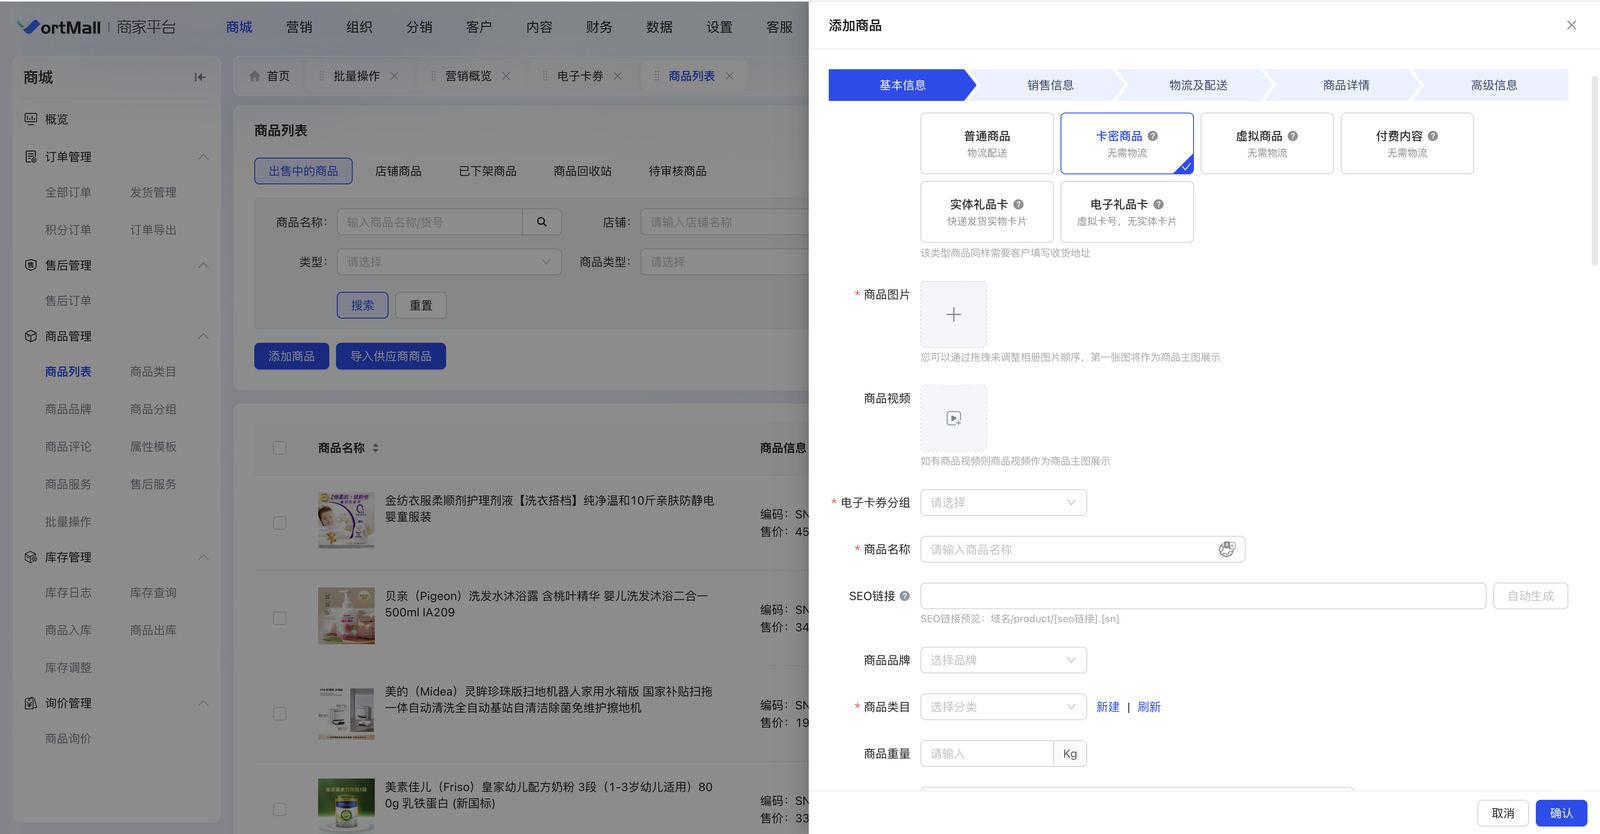1600x834 pixels.
Task: Click the 确认 button
Action: [x=1561, y=813]
